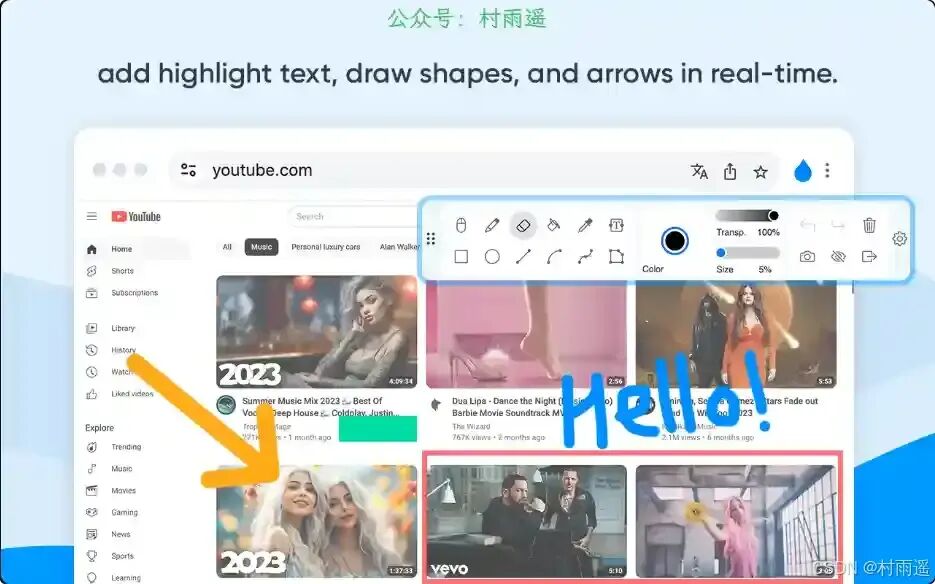Click the redo arrow in drawing toolbar

(x=838, y=225)
